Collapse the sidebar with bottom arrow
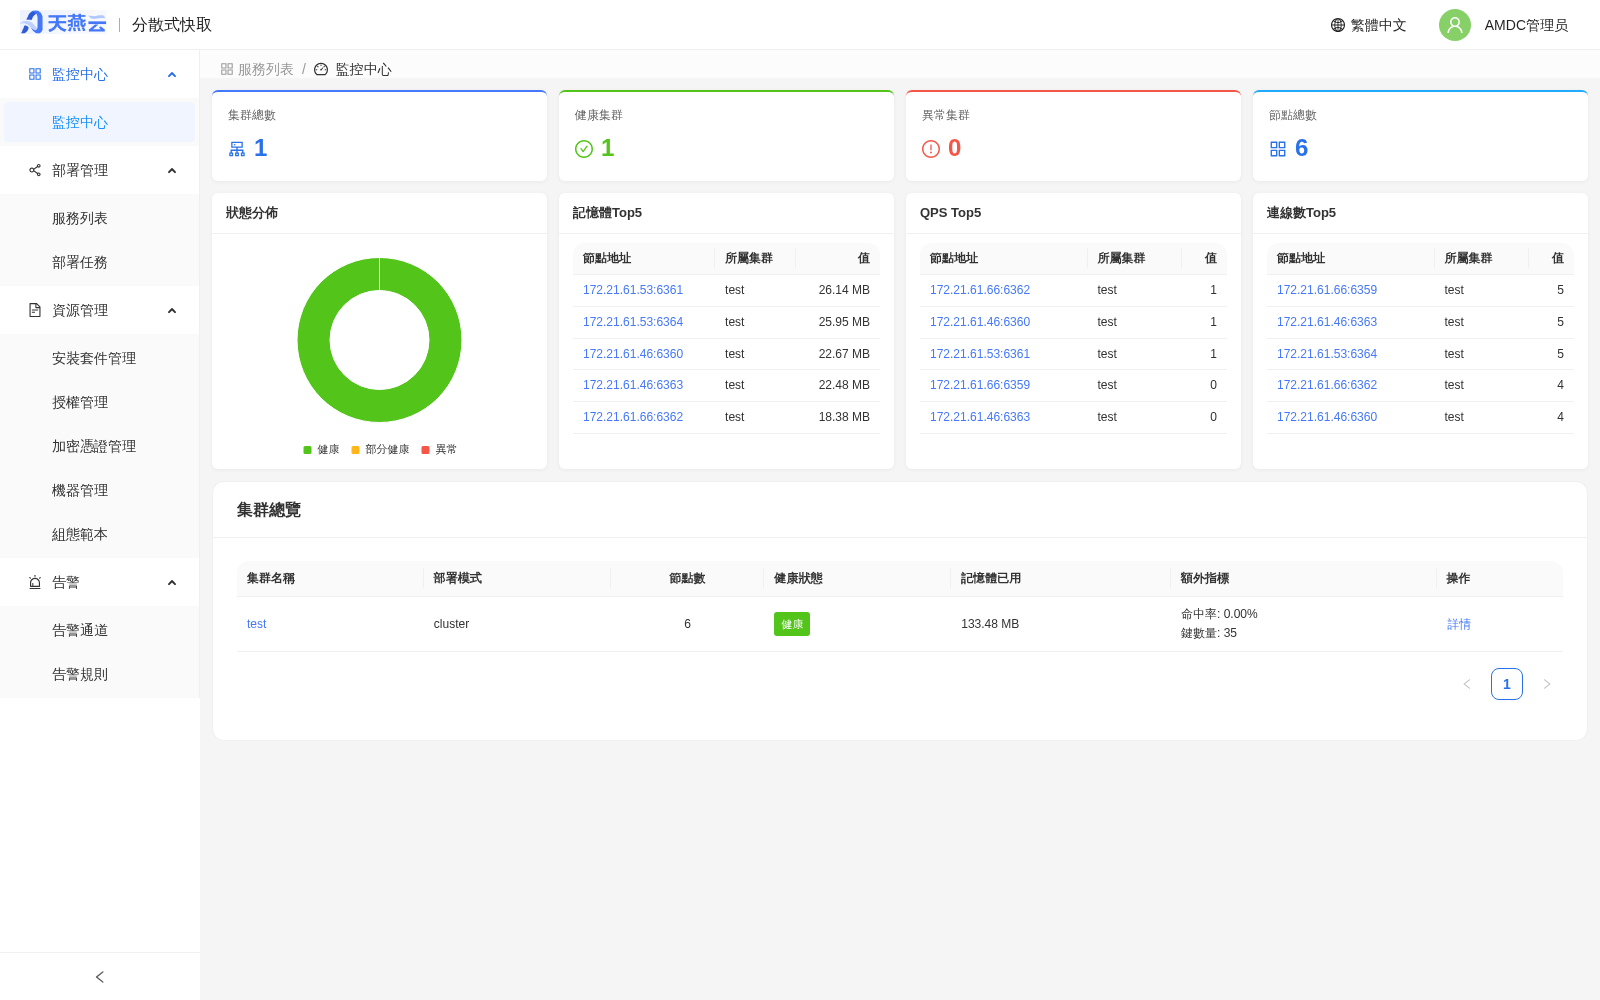The width and height of the screenshot is (1600, 1000). point(100,977)
